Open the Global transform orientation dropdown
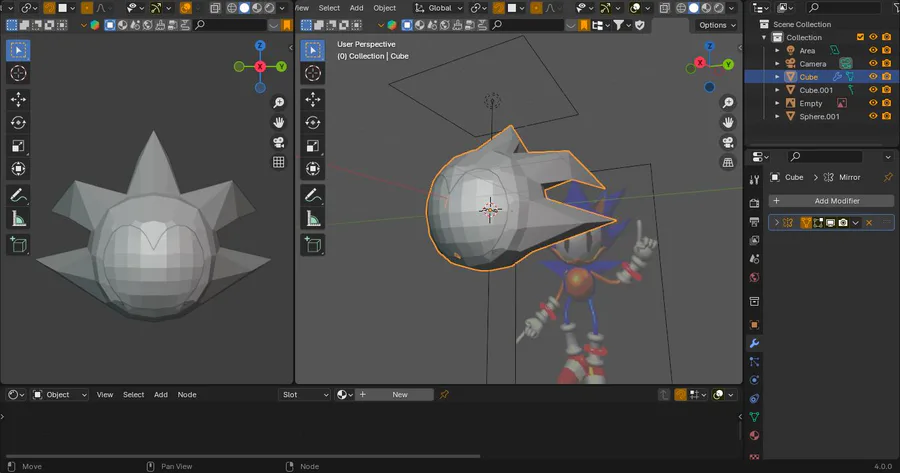 click(439, 8)
